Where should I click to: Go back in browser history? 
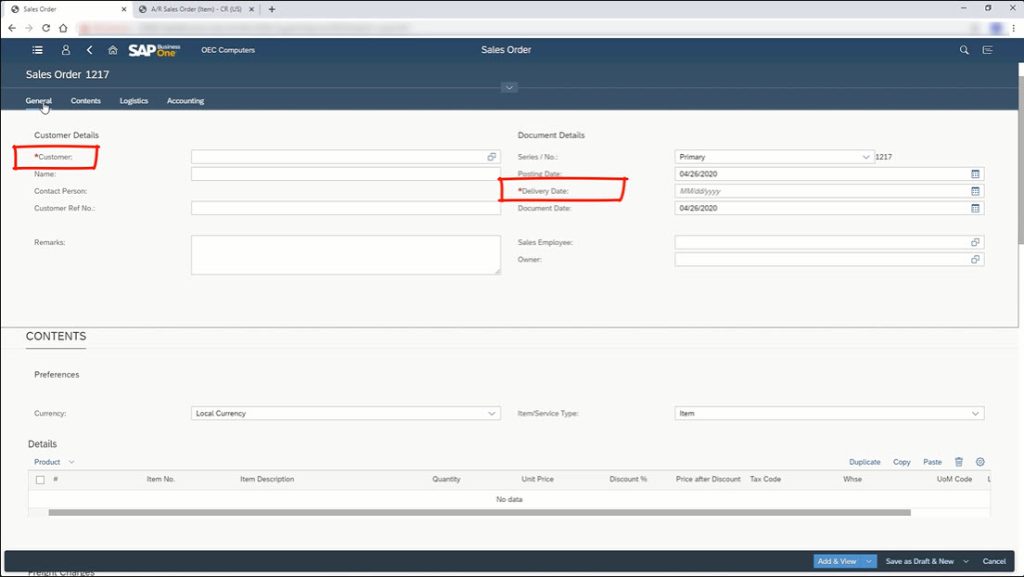(x=12, y=28)
